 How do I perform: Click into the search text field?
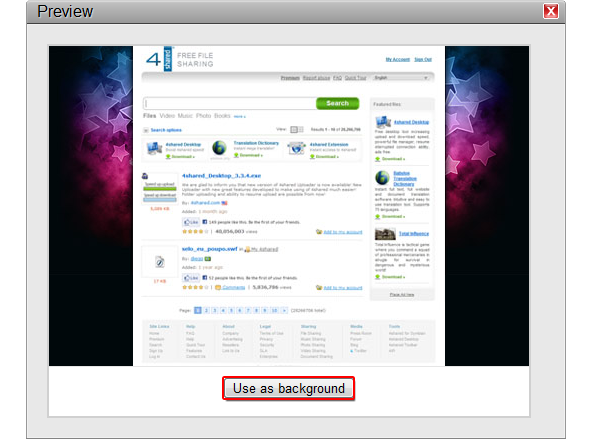(x=230, y=104)
